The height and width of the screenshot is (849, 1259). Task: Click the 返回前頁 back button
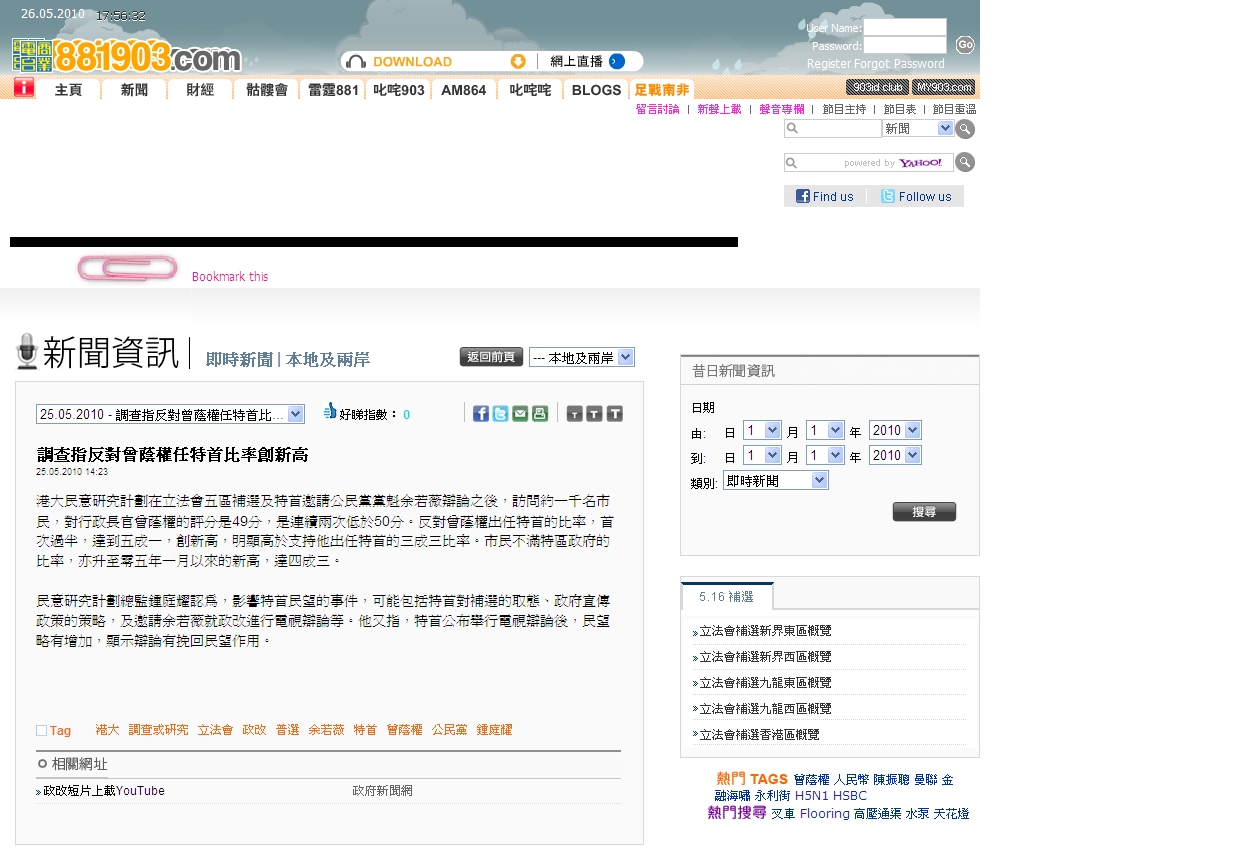pyautogui.click(x=491, y=357)
